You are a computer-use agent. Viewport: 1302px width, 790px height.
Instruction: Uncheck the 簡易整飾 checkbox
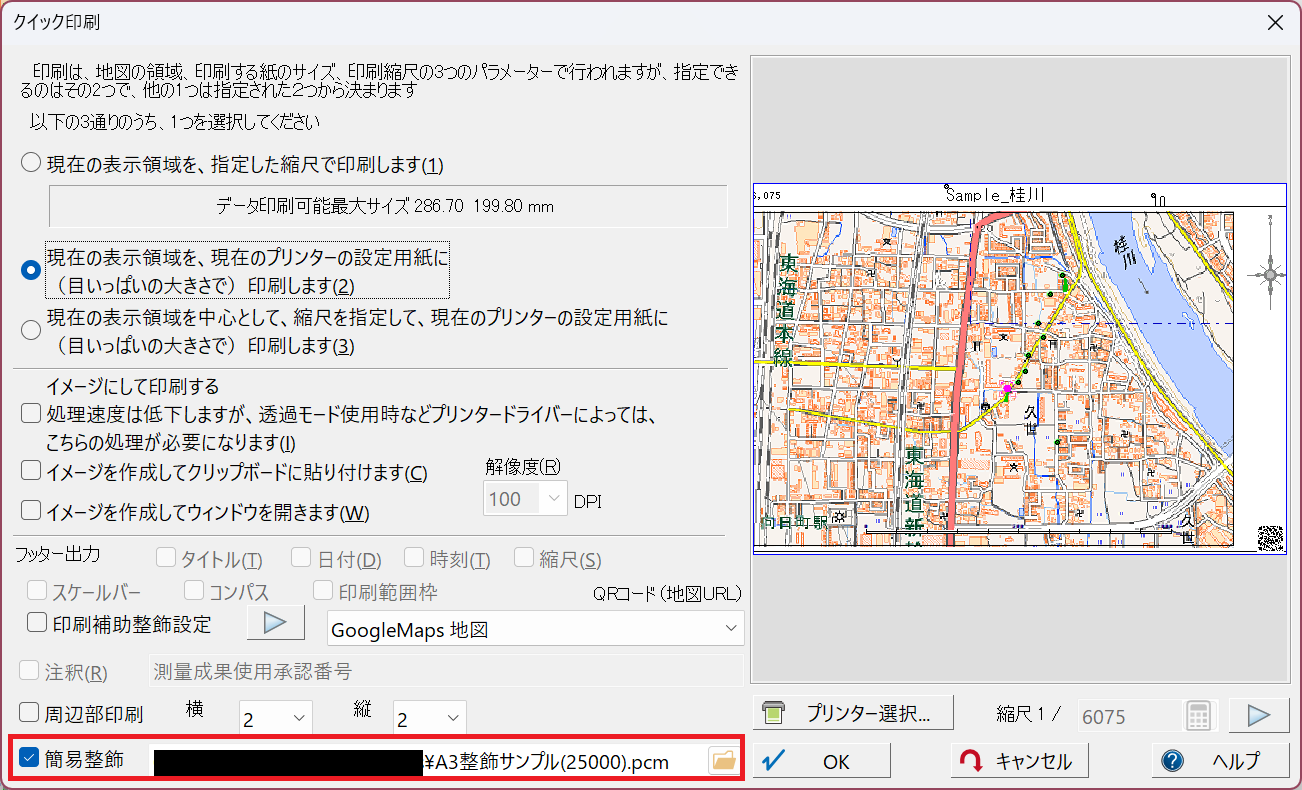click(28, 759)
